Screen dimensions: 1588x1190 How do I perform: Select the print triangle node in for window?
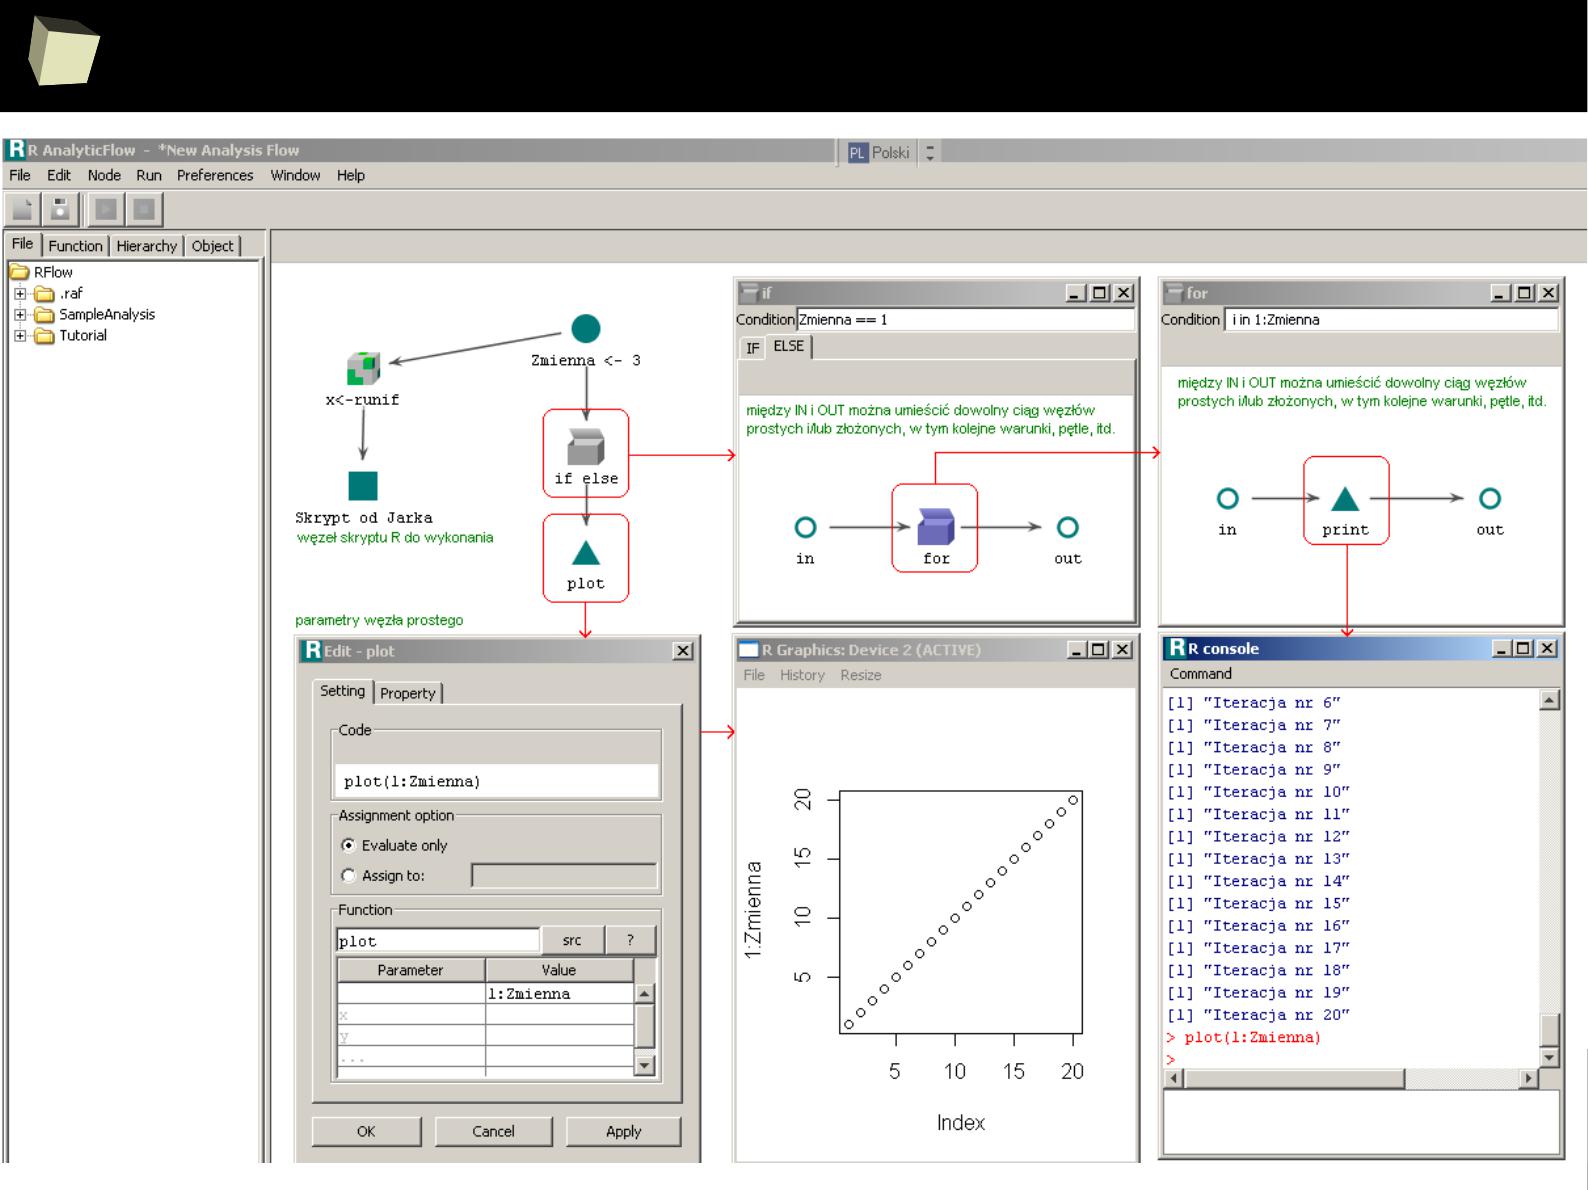click(x=1346, y=498)
